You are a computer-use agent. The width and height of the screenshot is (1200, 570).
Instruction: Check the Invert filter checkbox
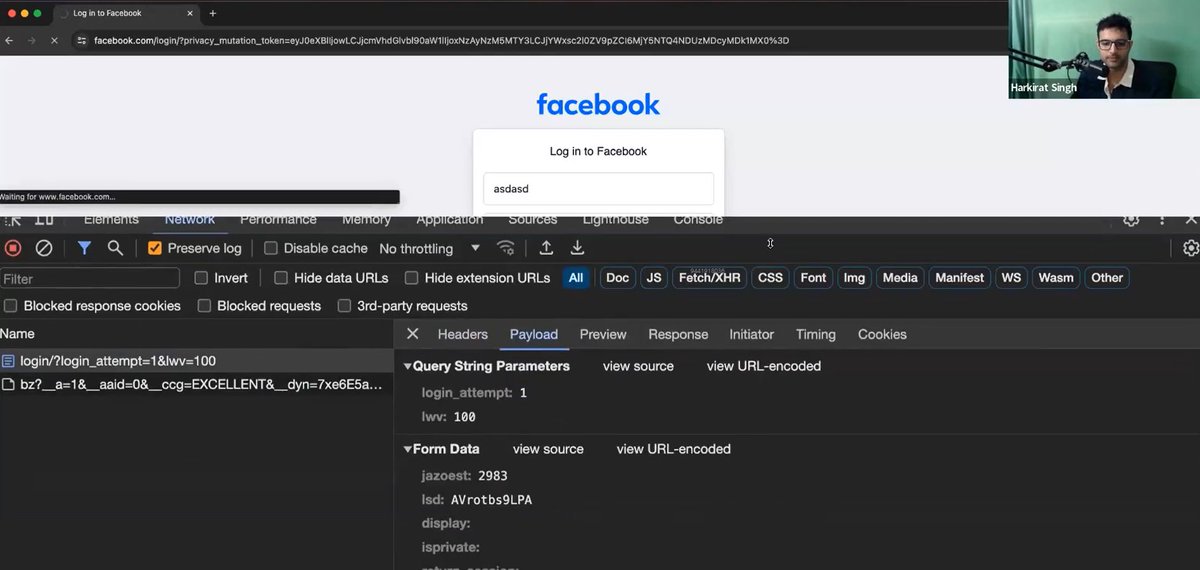(201, 278)
